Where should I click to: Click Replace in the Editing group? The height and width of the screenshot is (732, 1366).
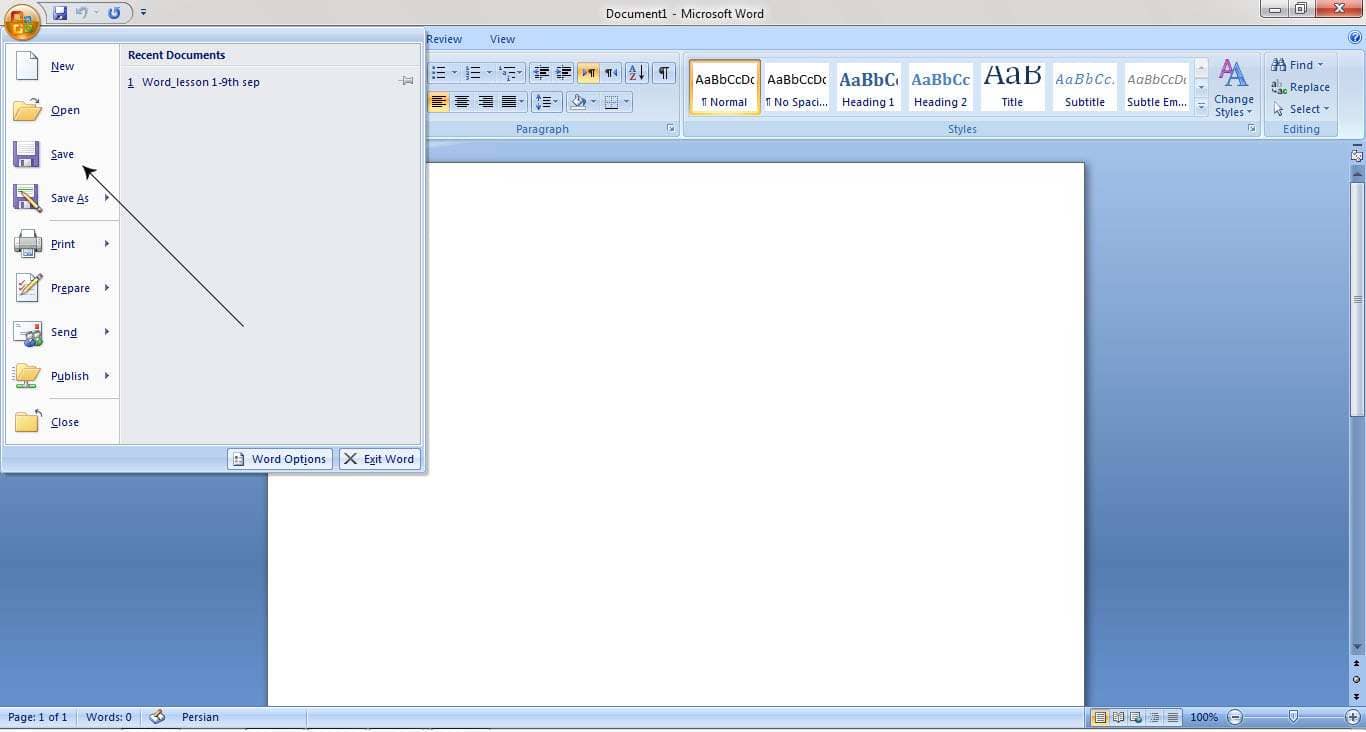click(1300, 87)
